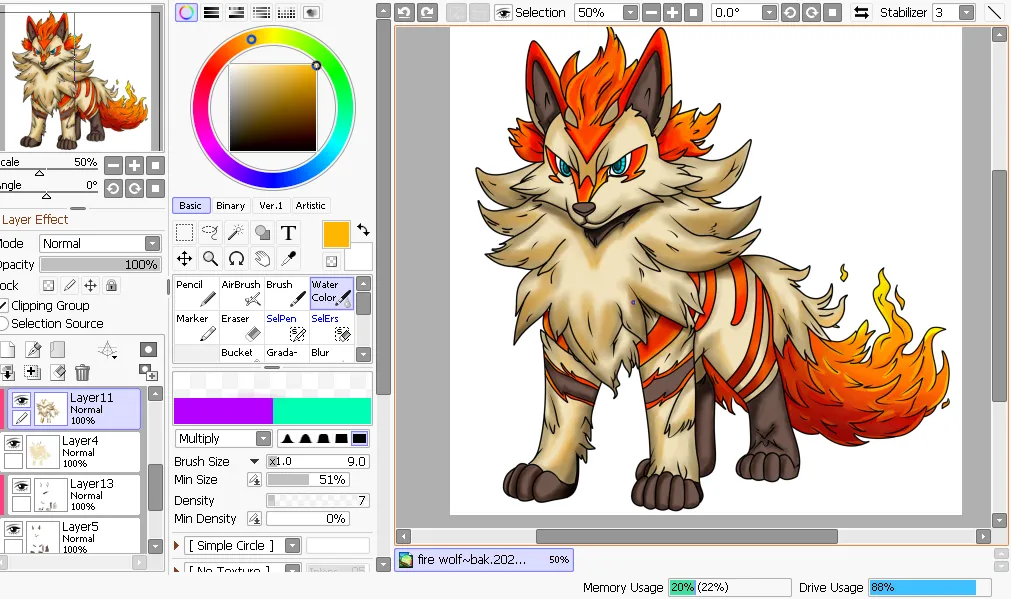Select the Zoom magnifier tool
This screenshot has width=1011, height=599.
(x=210, y=259)
